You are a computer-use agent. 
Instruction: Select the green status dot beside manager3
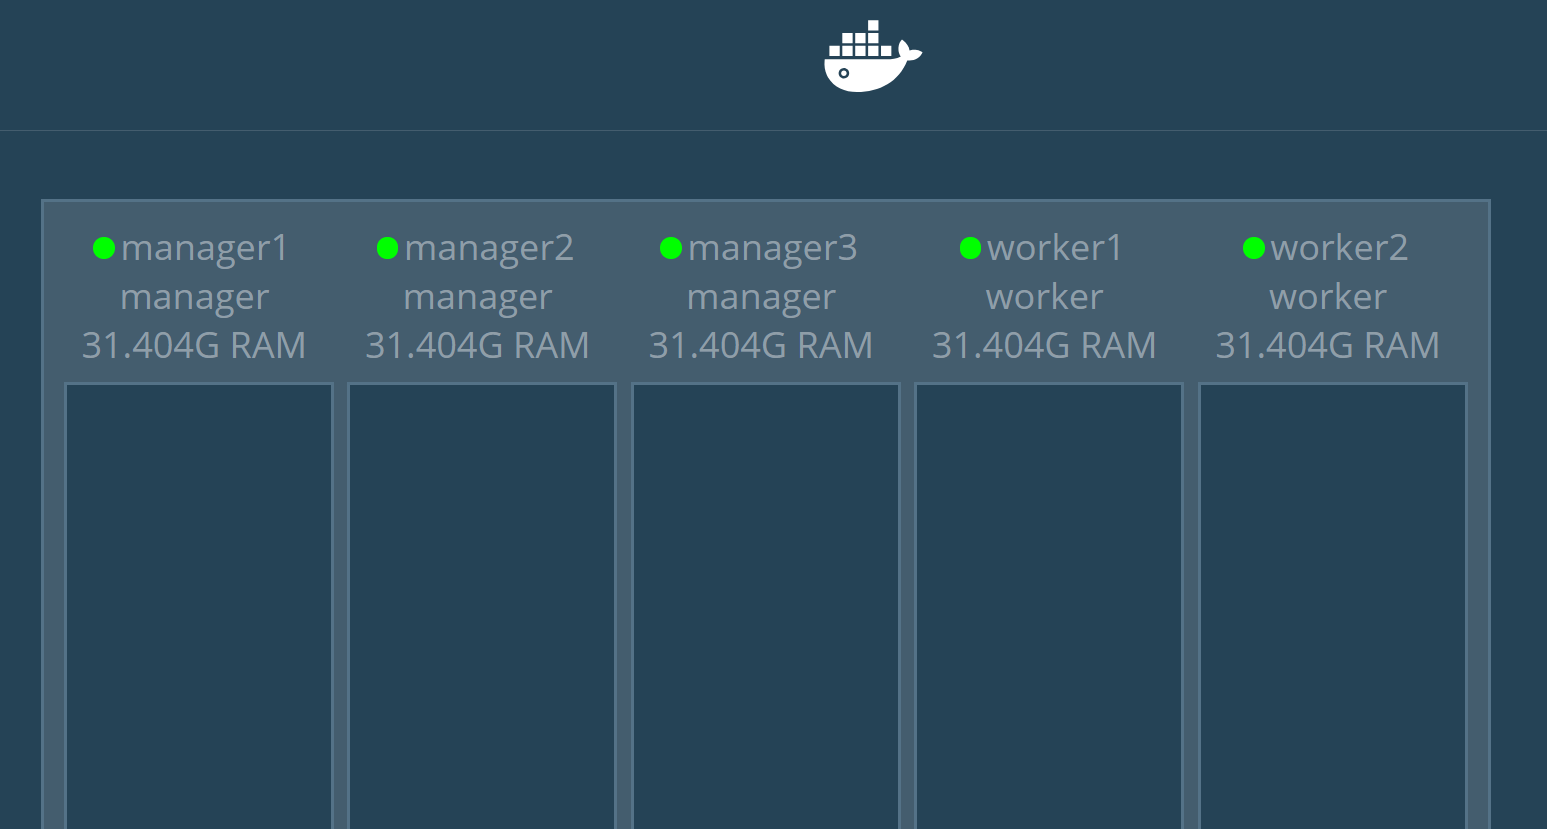671,248
